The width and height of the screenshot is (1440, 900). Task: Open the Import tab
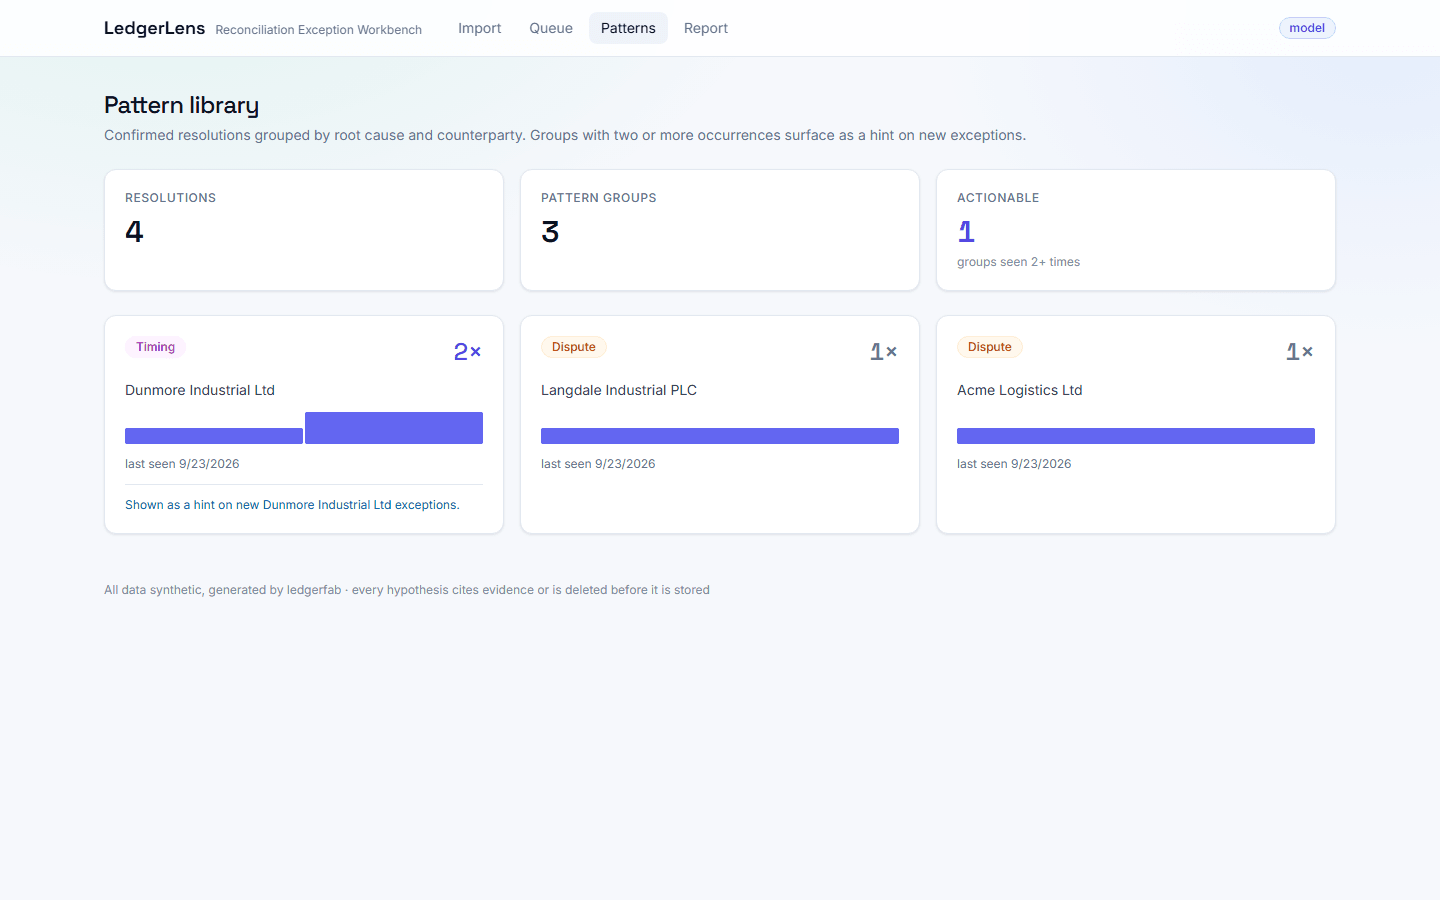click(479, 28)
